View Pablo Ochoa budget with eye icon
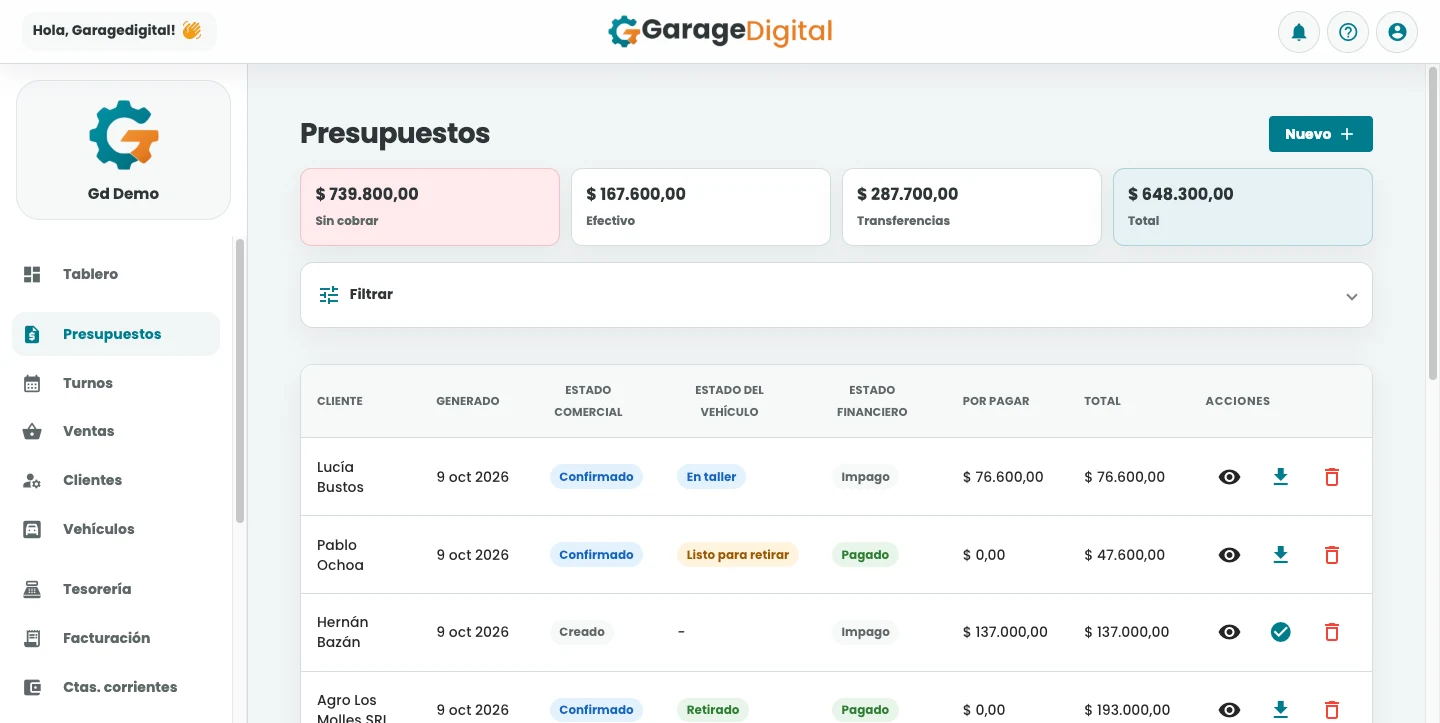1440x723 pixels. 1230,555
